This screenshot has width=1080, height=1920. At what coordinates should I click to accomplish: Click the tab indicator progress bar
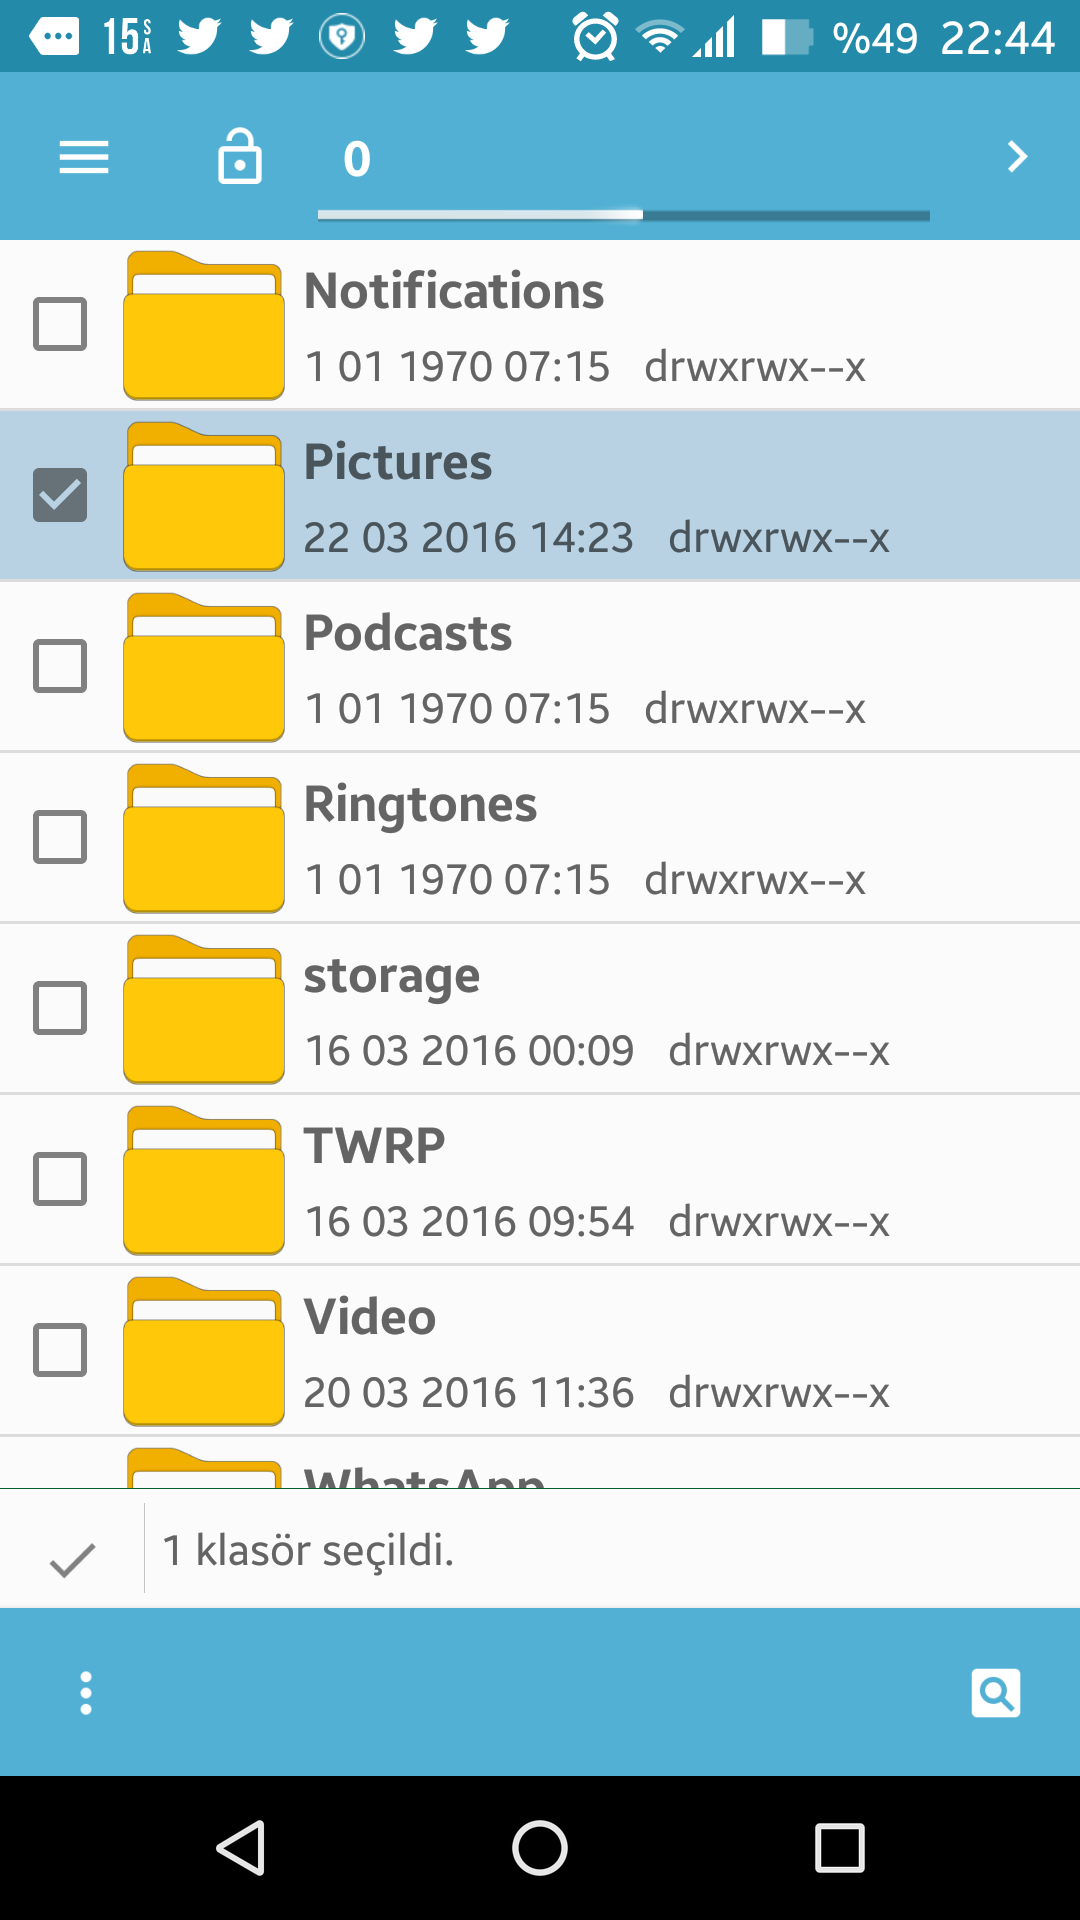pos(624,215)
